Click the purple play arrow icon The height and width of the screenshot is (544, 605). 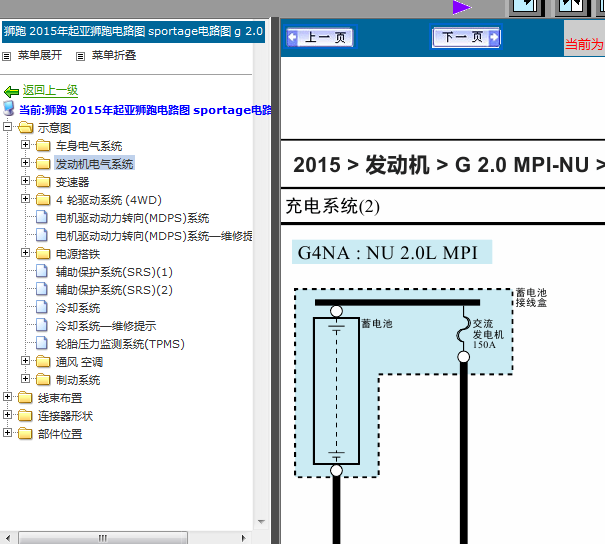461,7
